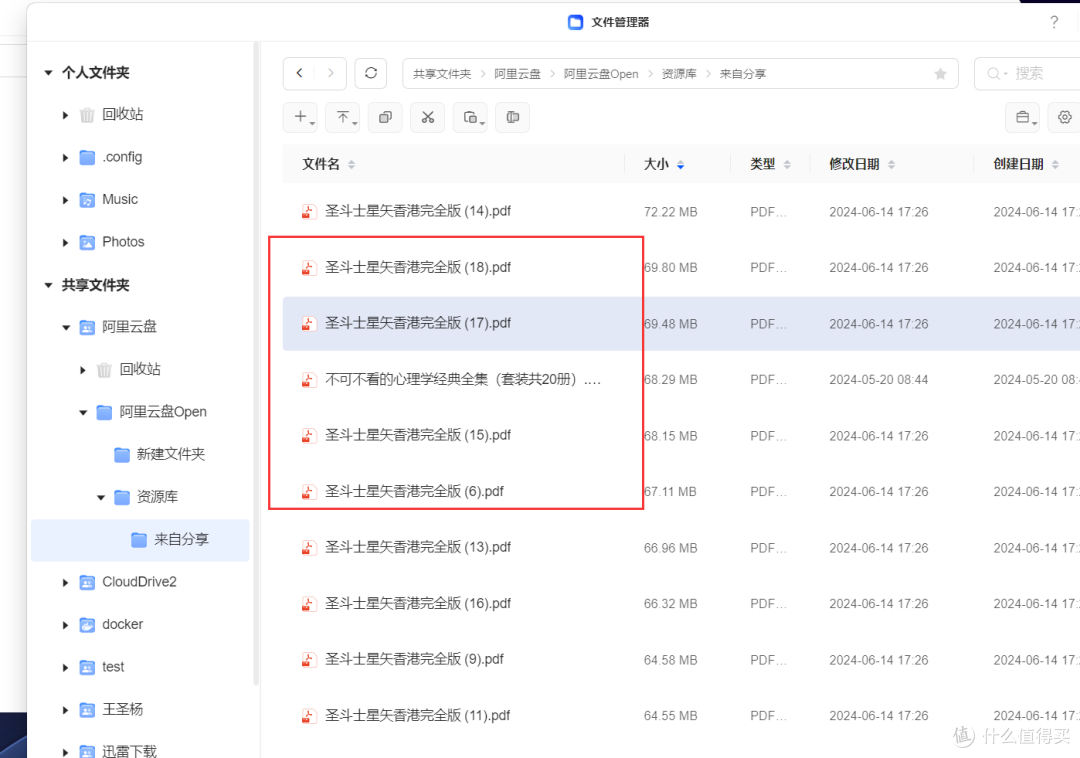Select file 圣斗士星矢香港完全版 (15).pdf
Image resolution: width=1080 pixels, height=758 pixels.
point(417,435)
